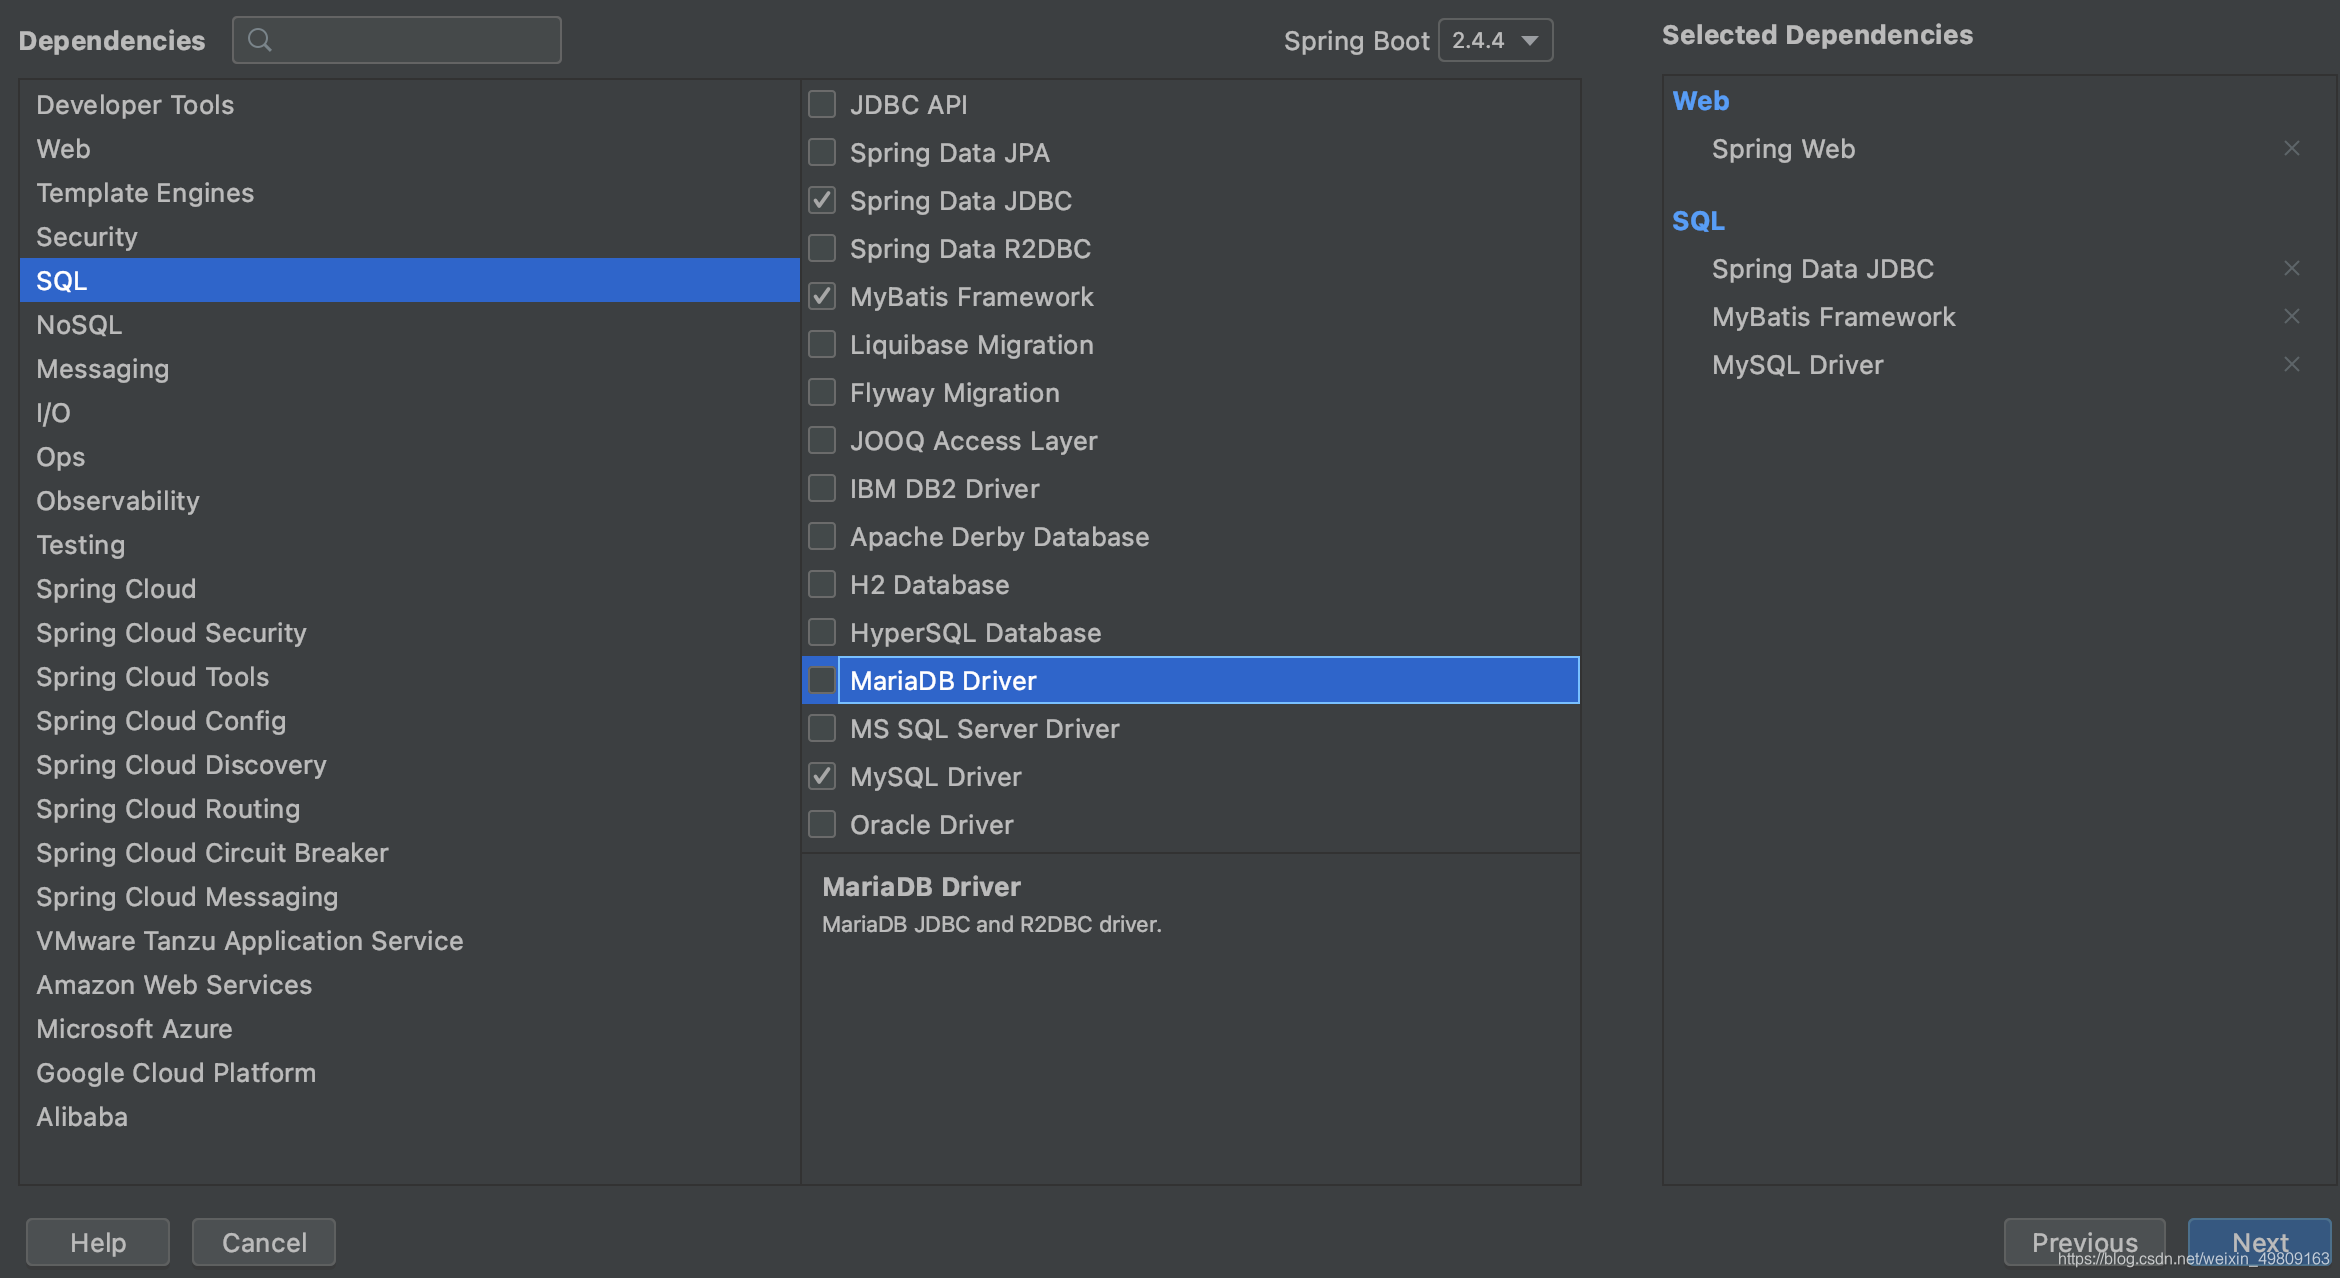Image resolution: width=2340 pixels, height=1278 pixels.
Task: Remove MySQL Driver from selected list
Action: 2291,365
